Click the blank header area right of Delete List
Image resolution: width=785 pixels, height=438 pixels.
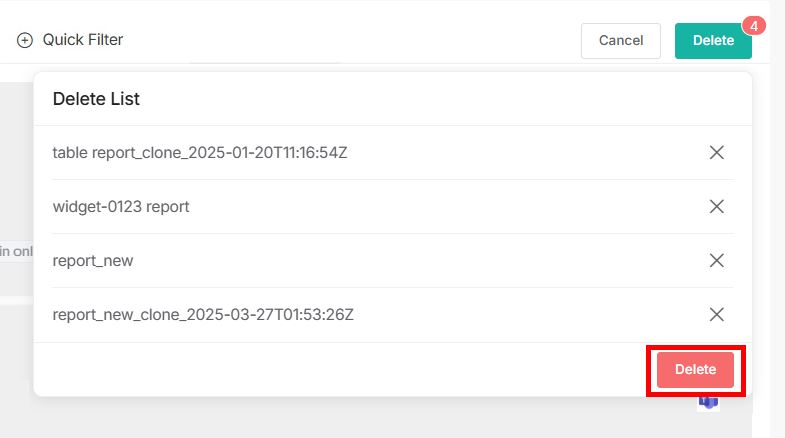point(450,99)
